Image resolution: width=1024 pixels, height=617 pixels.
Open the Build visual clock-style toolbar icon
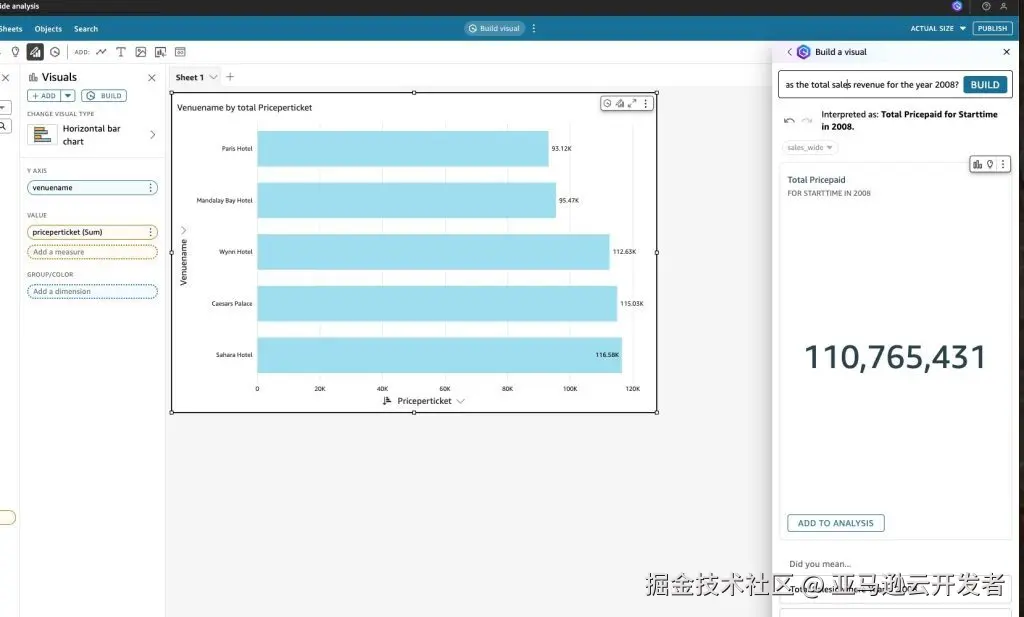pos(55,52)
